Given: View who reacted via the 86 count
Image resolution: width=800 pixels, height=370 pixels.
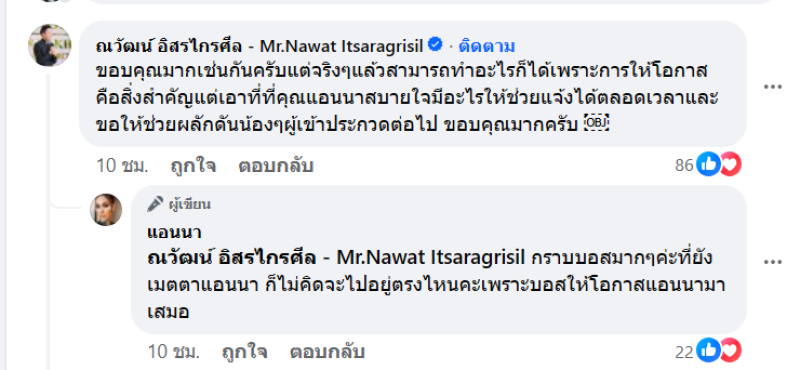Looking at the screenshot, I should pyautogui.click(x=685, y=165).
